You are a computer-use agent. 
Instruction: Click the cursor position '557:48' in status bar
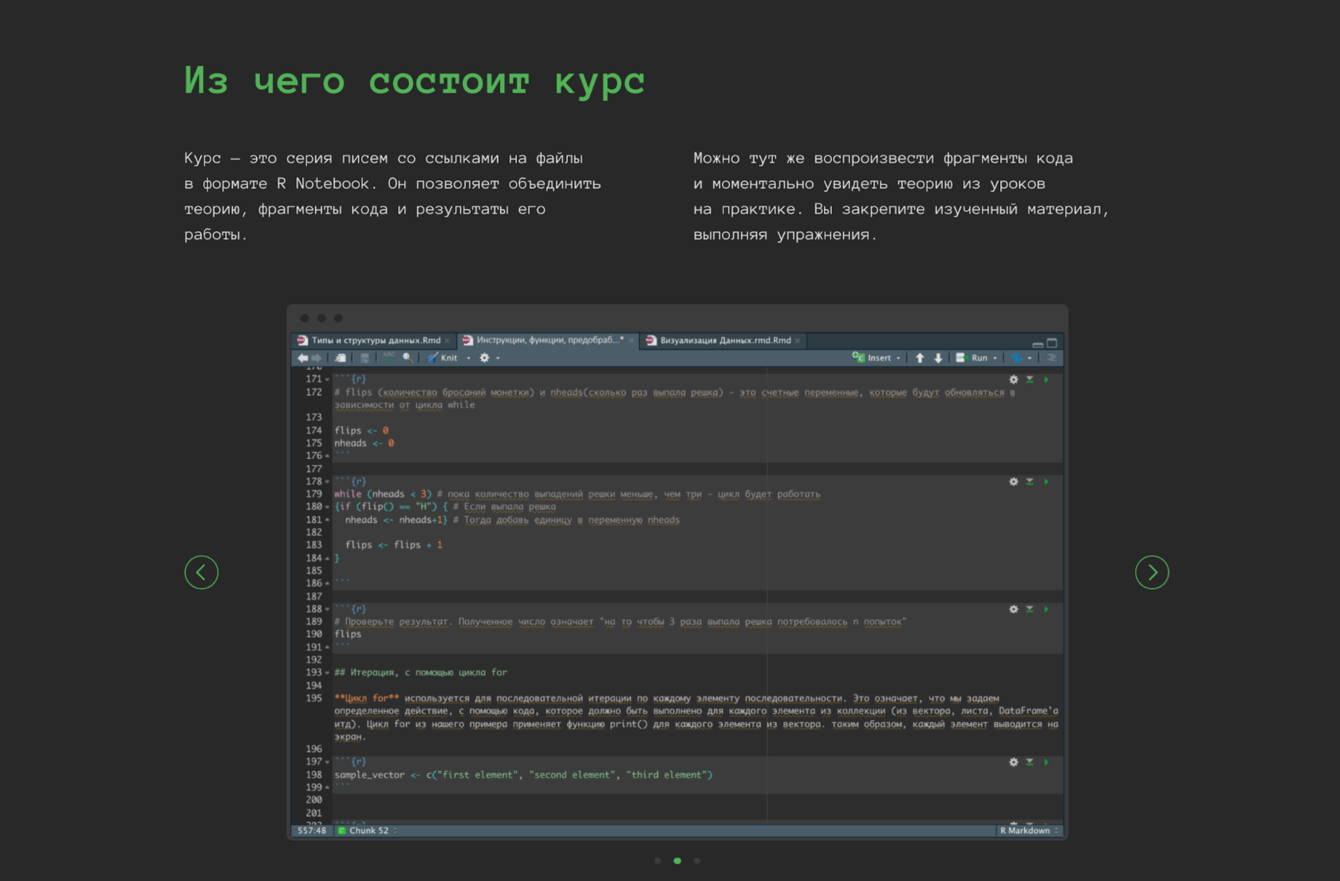click(x=312, y=830)
